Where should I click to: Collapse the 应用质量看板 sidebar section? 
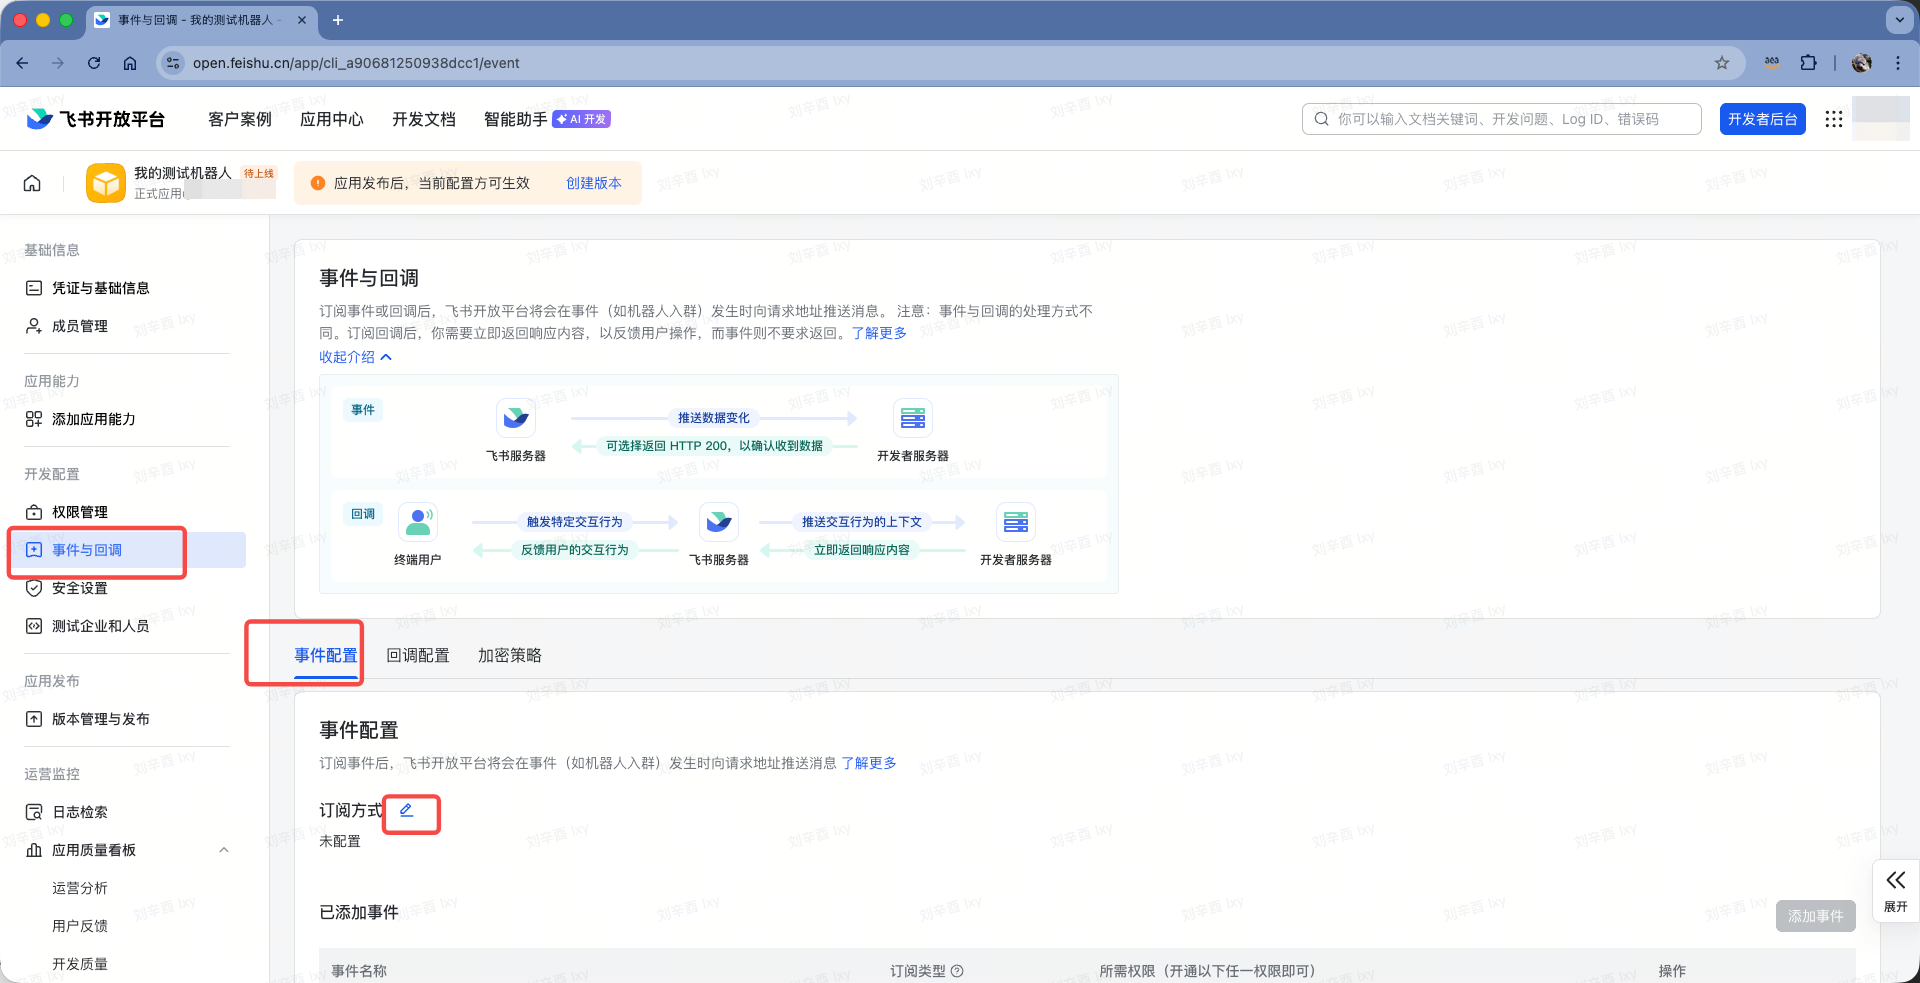pyautogui.click(x=224, y=850)
